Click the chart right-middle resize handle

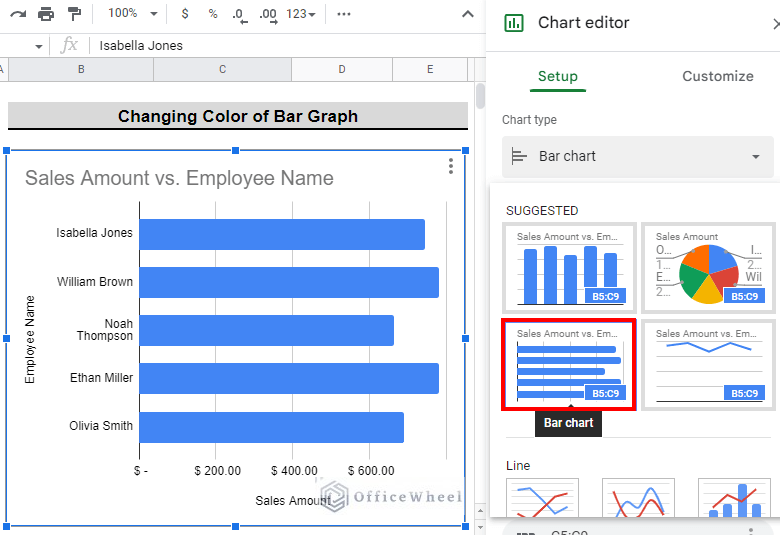[x=466, y=338]
